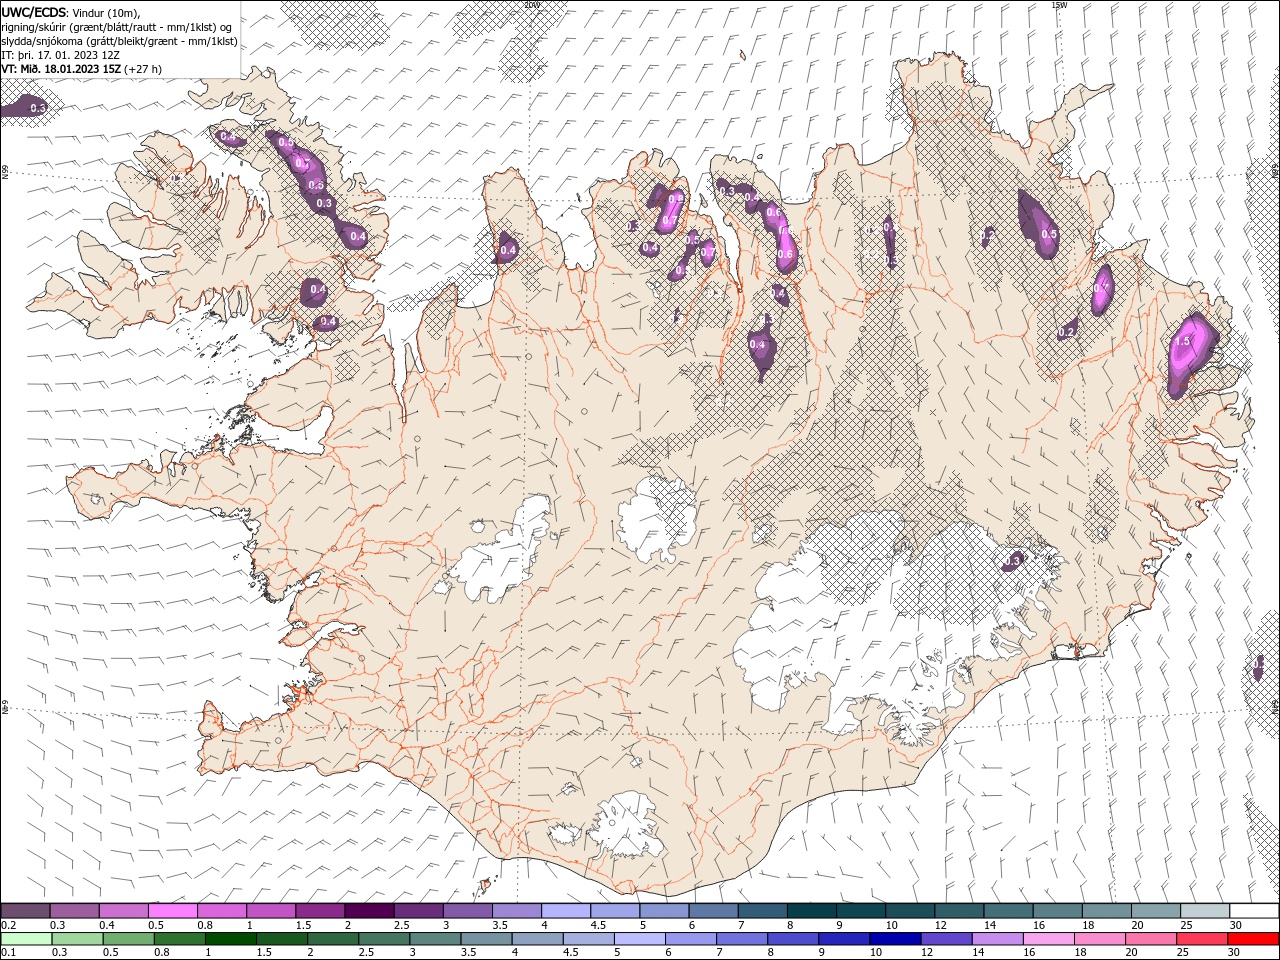Viewport: 1280px width, 960px height.
Task: Click the "UWC/ECDS: Vindur (10m)" title text
Action: pyautogui.click(x=71, y=12)
